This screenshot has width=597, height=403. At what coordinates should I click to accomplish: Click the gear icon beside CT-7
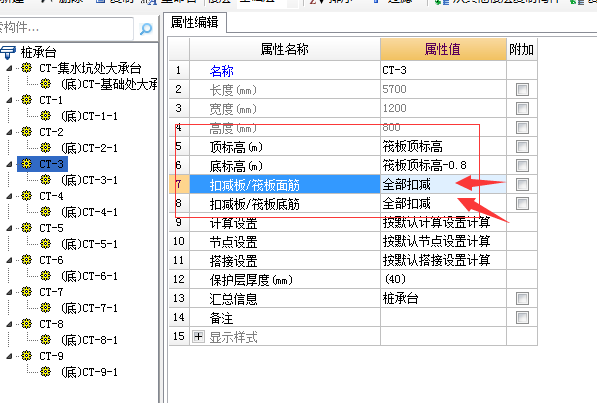(x=26, y=292)
